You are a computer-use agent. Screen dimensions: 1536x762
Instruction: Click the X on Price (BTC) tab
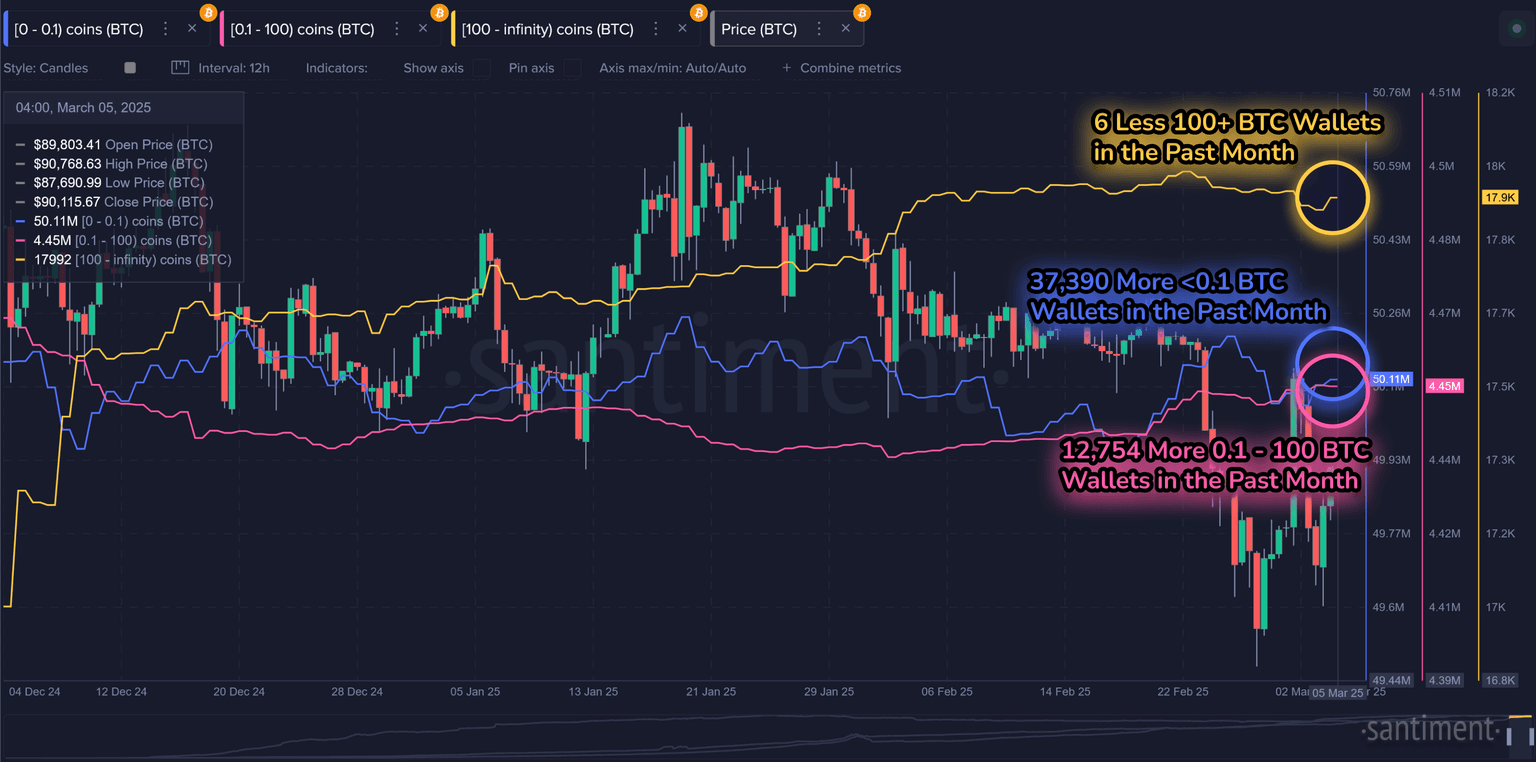tap(845, 29)
